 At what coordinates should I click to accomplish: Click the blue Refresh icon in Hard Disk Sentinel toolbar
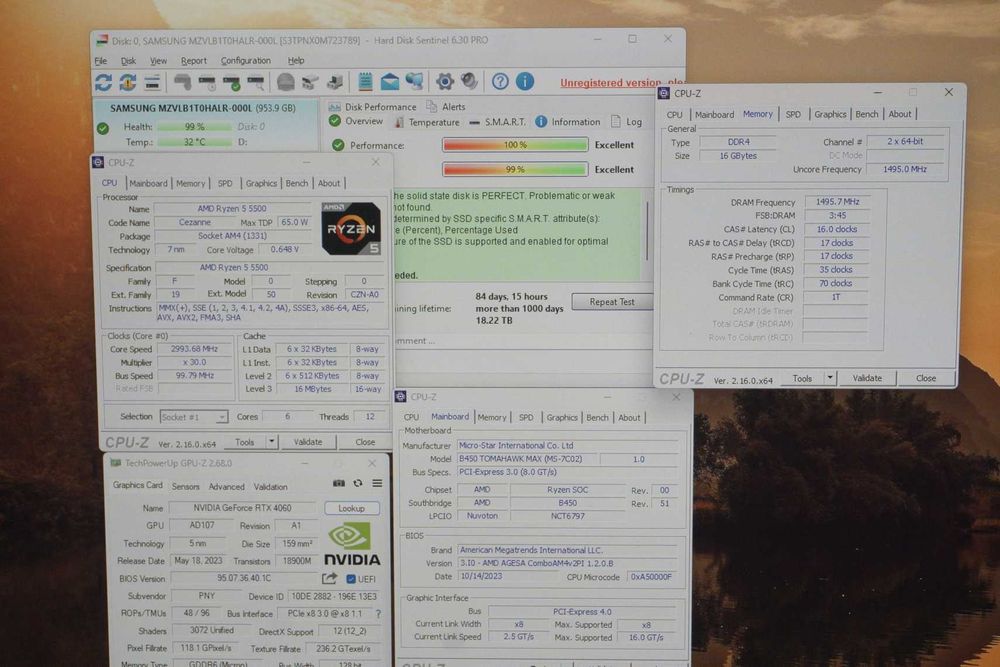pyautogui.click(x=103, y=82)
